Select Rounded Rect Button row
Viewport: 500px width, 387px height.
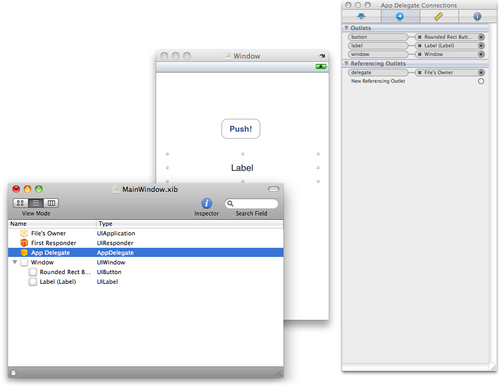pos(146,272)
